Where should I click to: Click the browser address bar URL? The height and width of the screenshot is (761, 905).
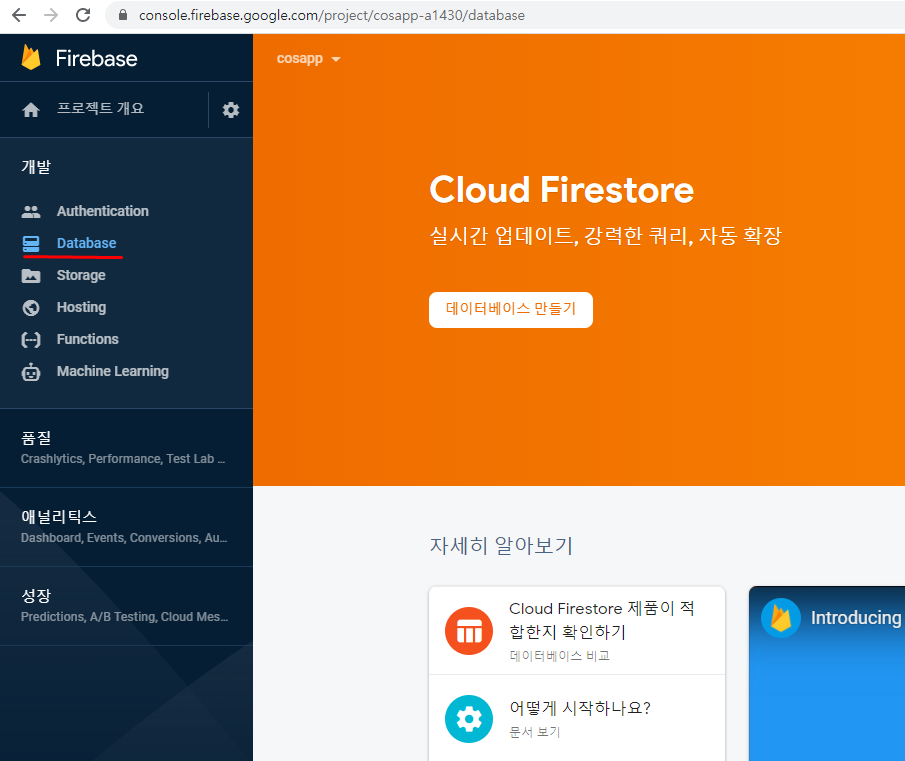coord(332,15)
